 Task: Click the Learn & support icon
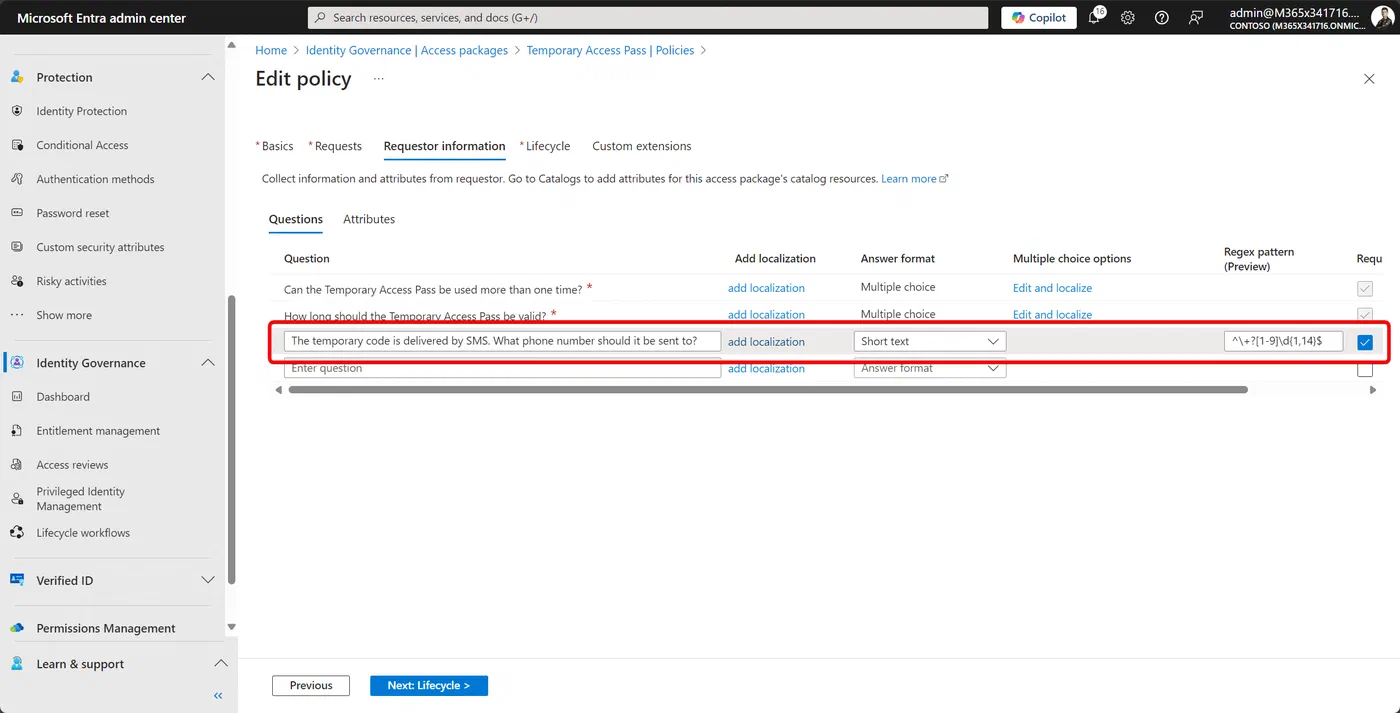[x=17, y=664]
